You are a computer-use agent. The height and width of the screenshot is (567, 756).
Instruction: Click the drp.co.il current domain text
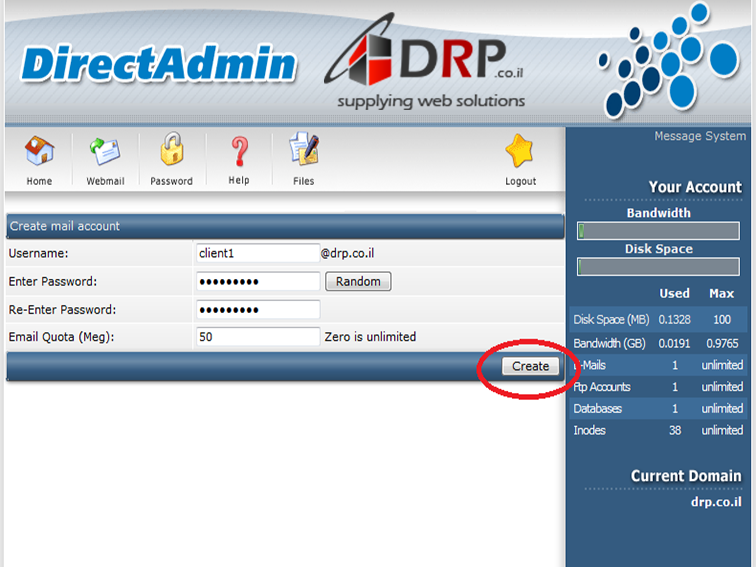[x=716, y=502]
